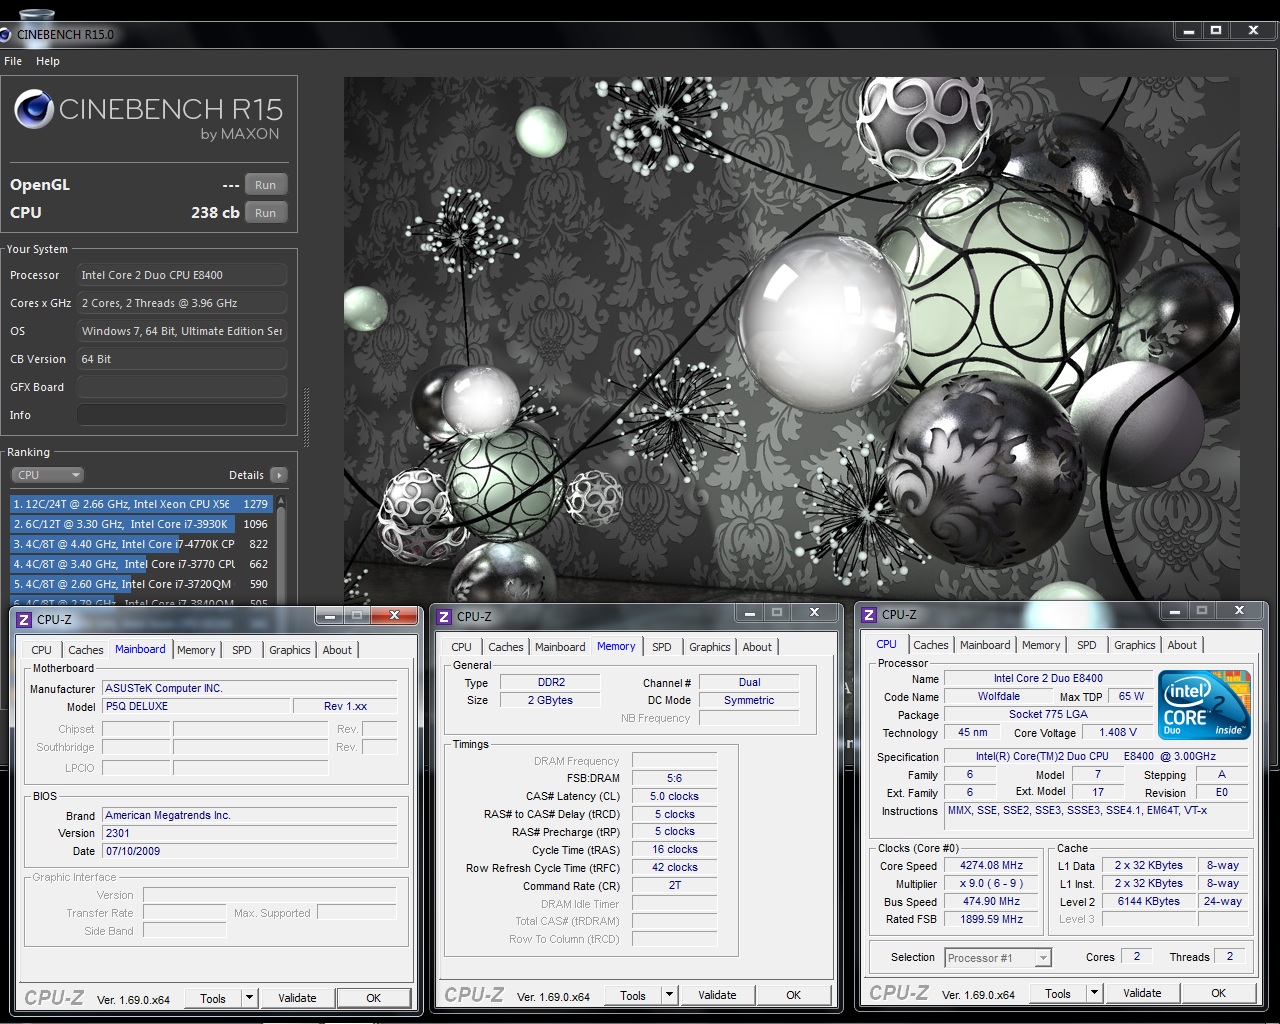Screen dimensions: 1280x1024
Task: Open Mainboard tab in Memory CPU-Z window
Action: (560, 647)
